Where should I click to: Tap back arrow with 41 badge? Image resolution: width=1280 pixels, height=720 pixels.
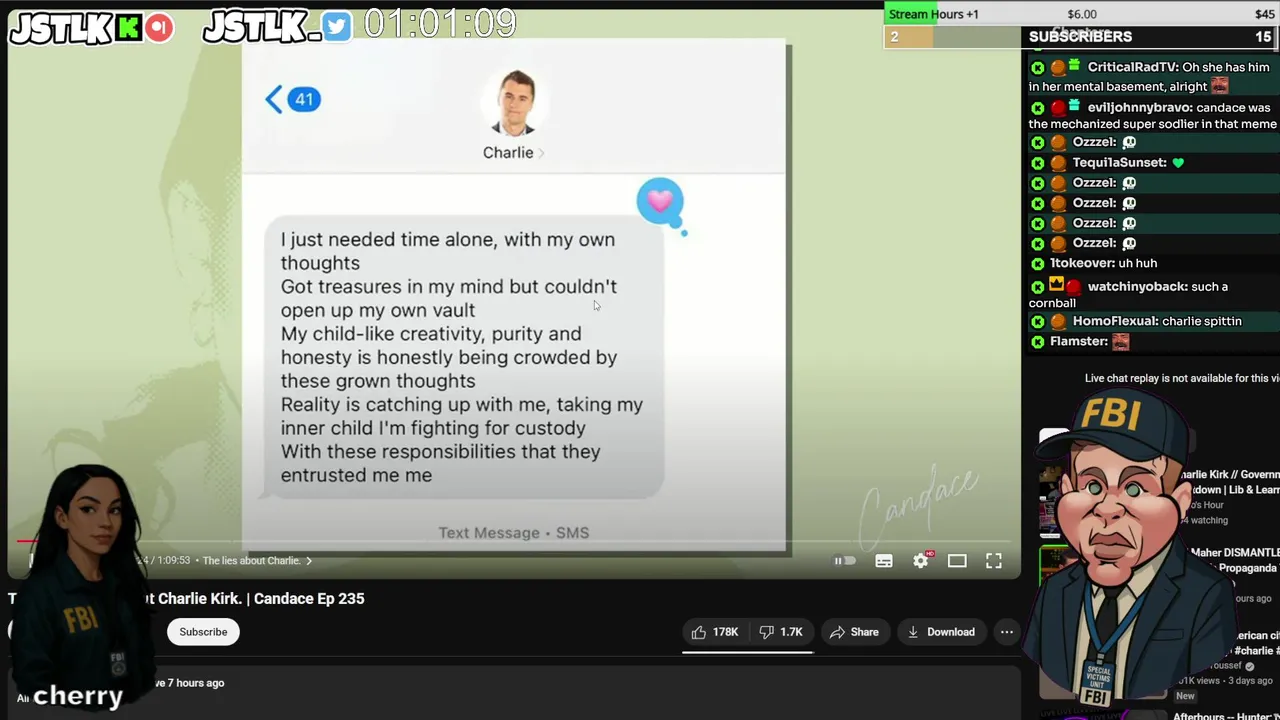(293, 99)
